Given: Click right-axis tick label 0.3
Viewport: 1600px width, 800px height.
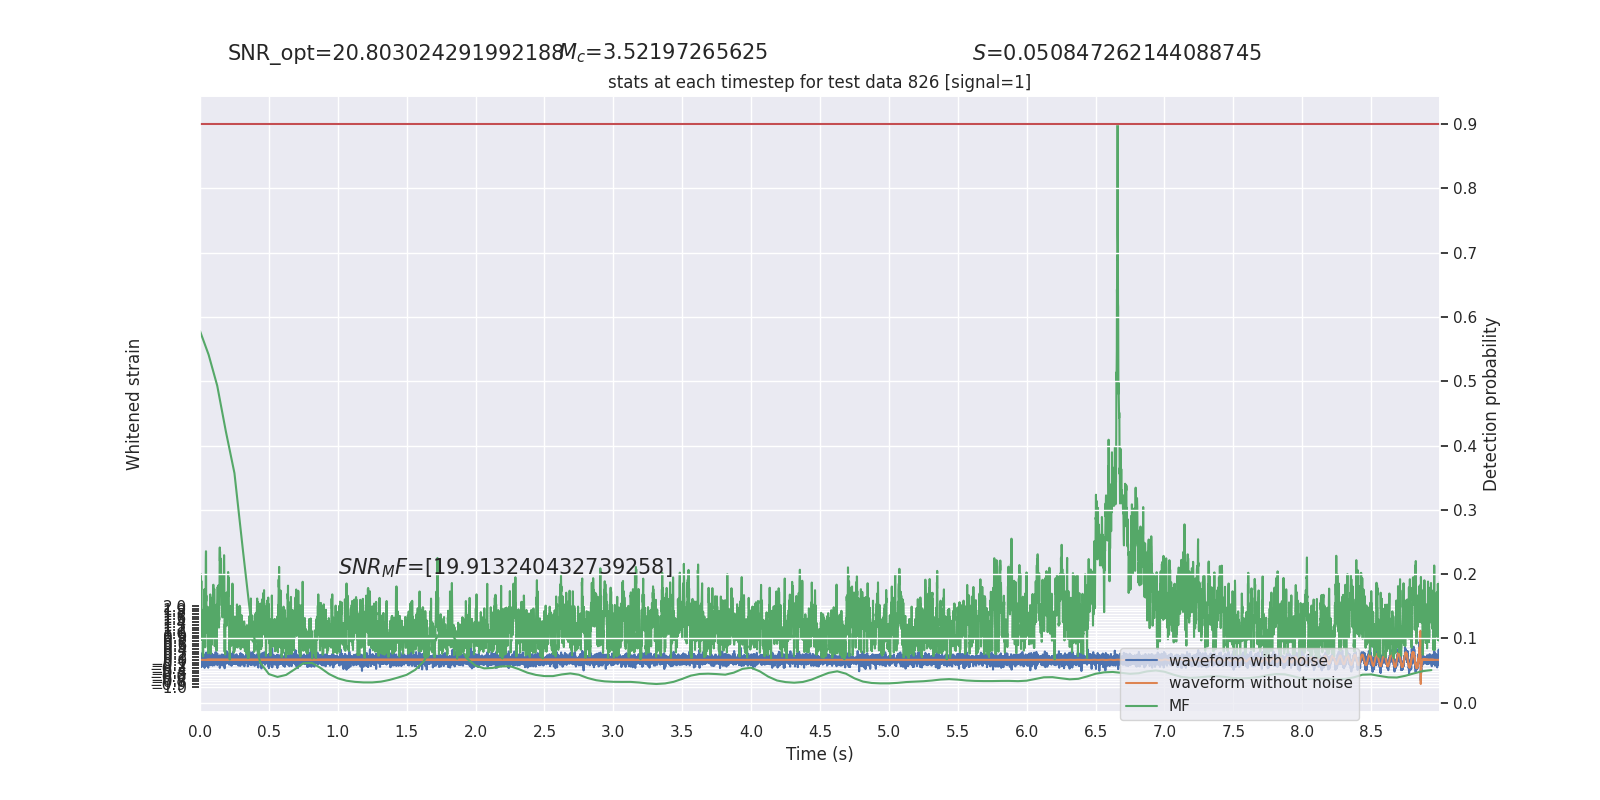Looking at the screenshot, I should click(1465, 511).
